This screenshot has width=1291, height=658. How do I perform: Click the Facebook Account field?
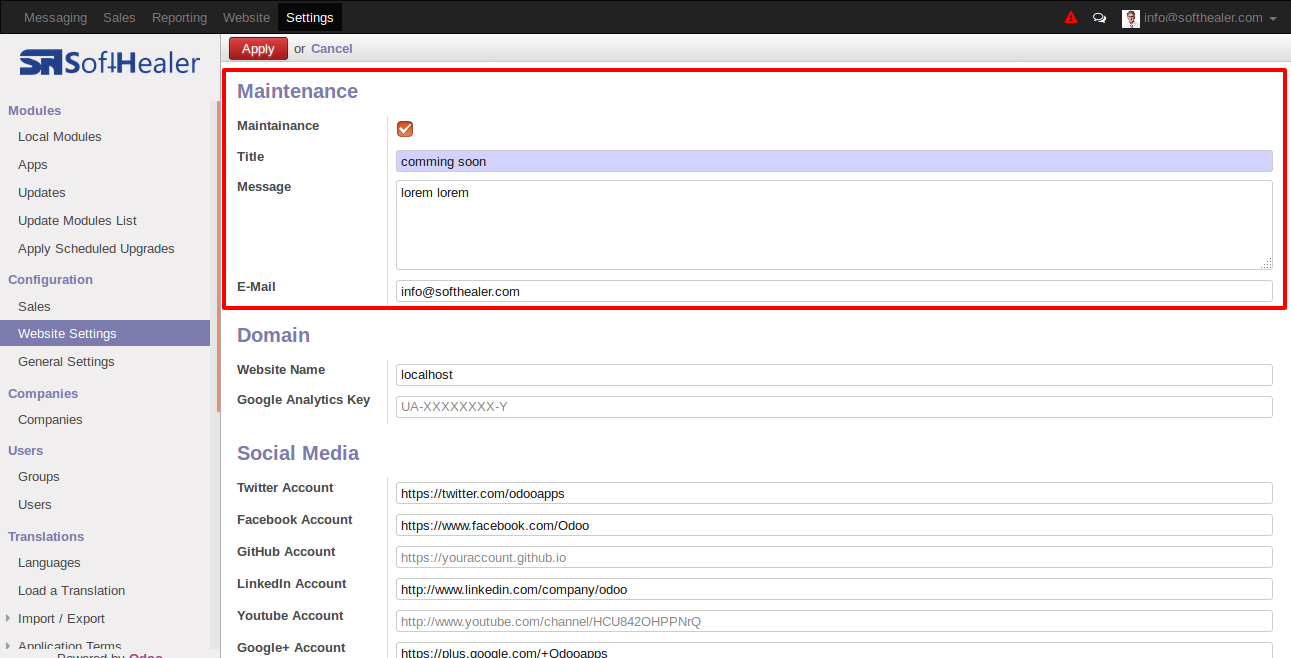click(834, 525)
